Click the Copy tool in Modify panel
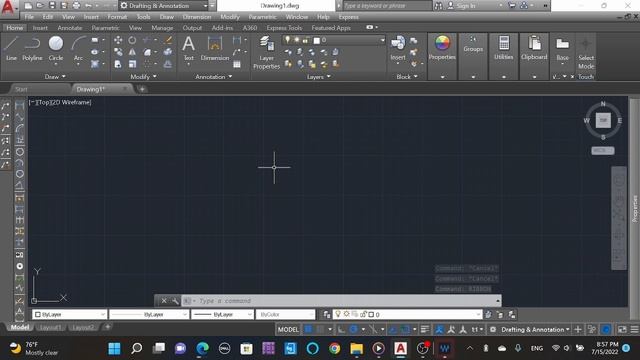Screen dimensions: 640x360 click(x=118, y=52)
